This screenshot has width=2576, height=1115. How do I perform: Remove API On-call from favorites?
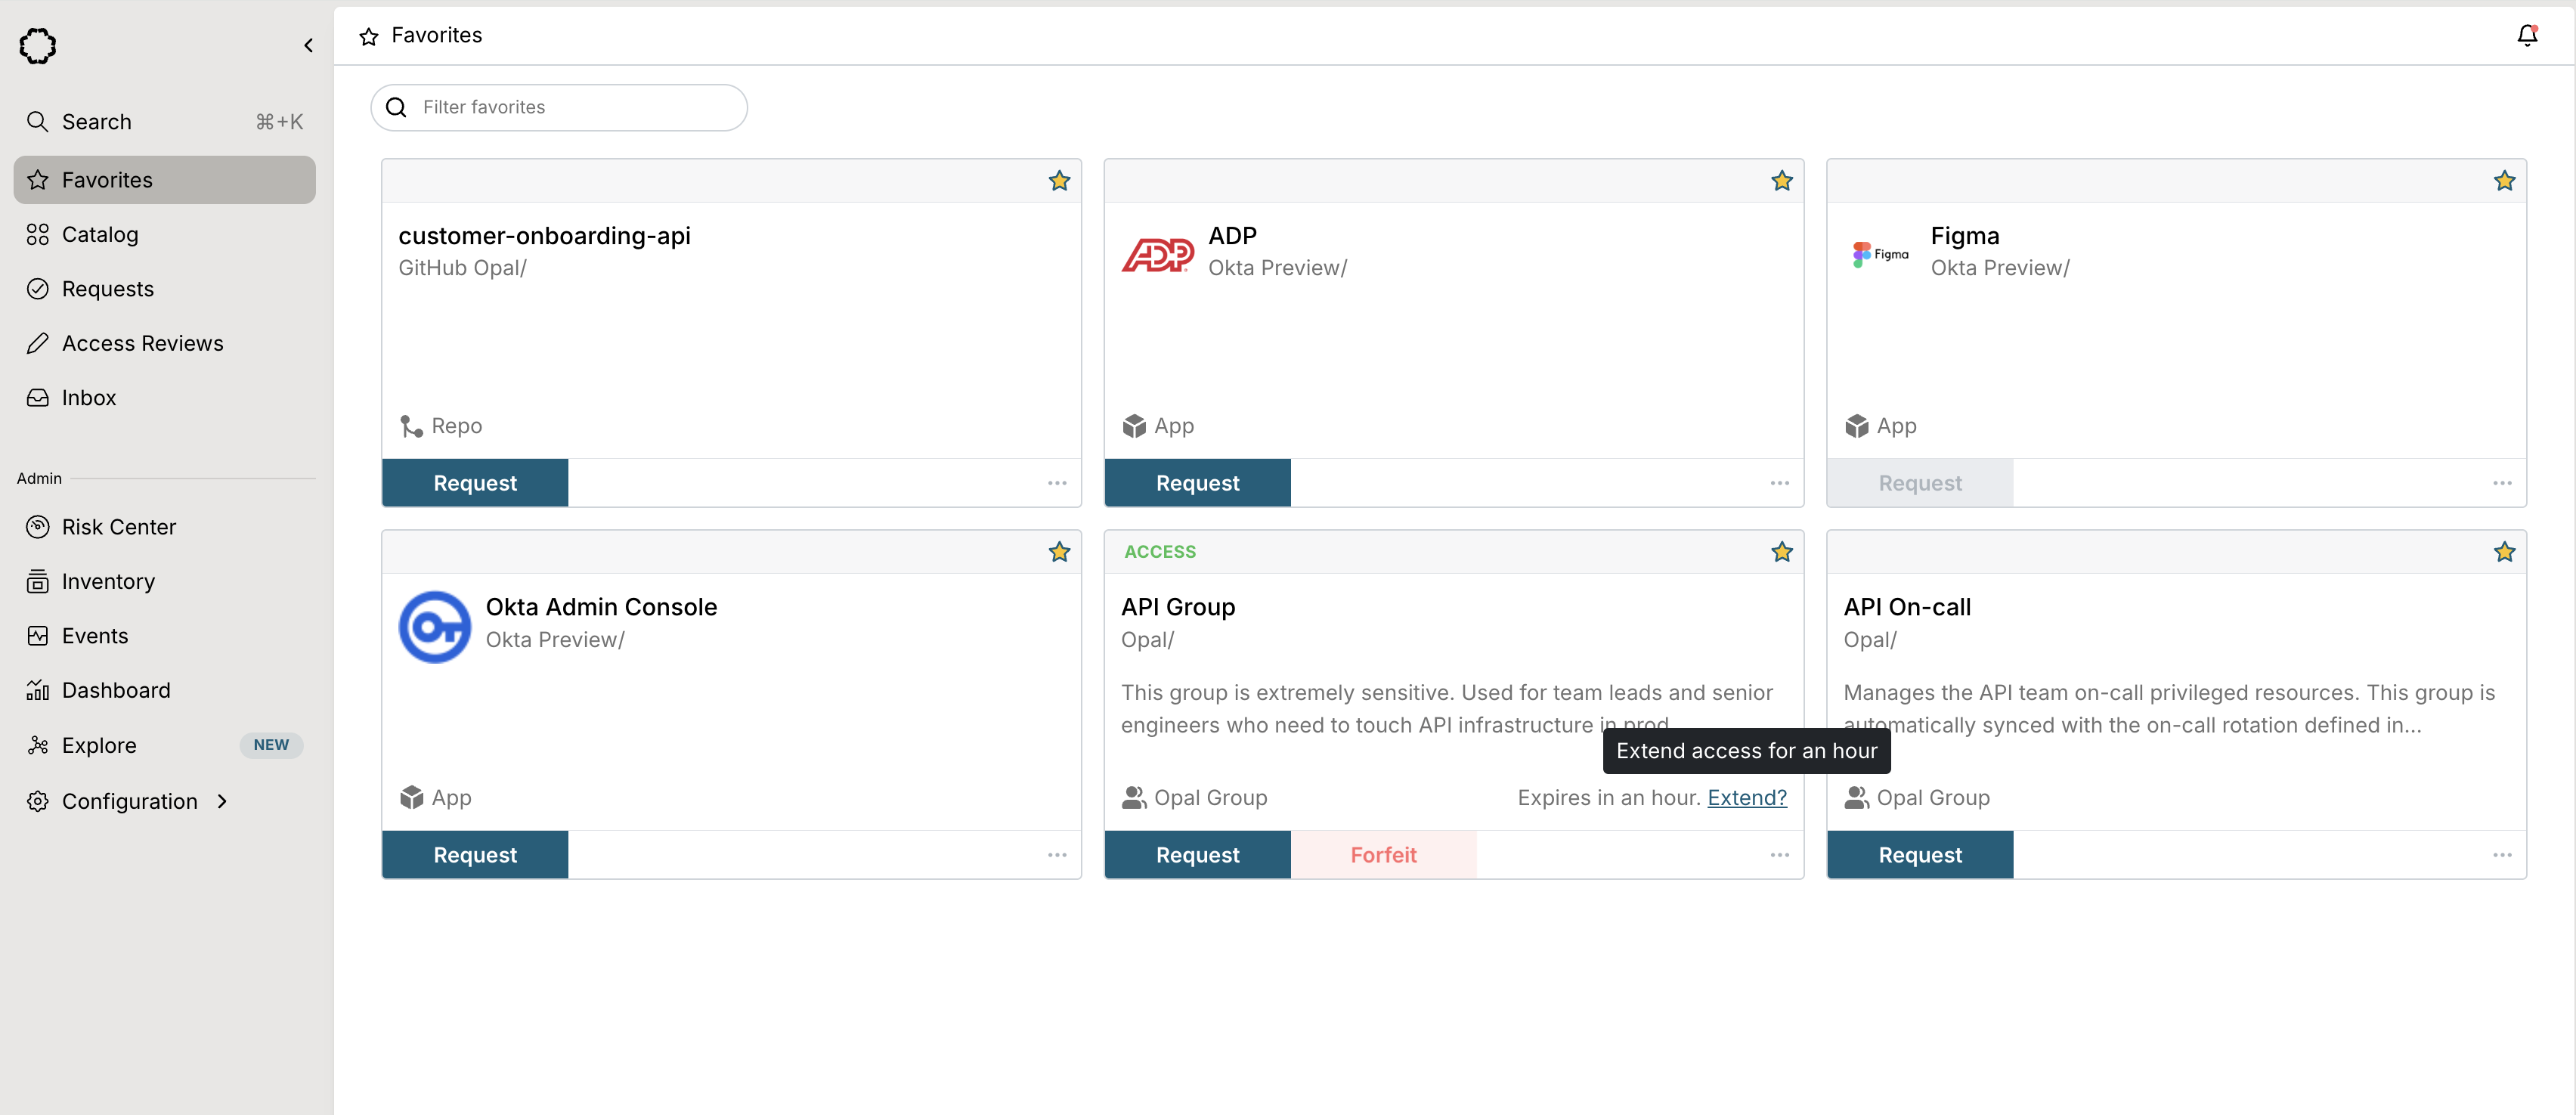2503,552
